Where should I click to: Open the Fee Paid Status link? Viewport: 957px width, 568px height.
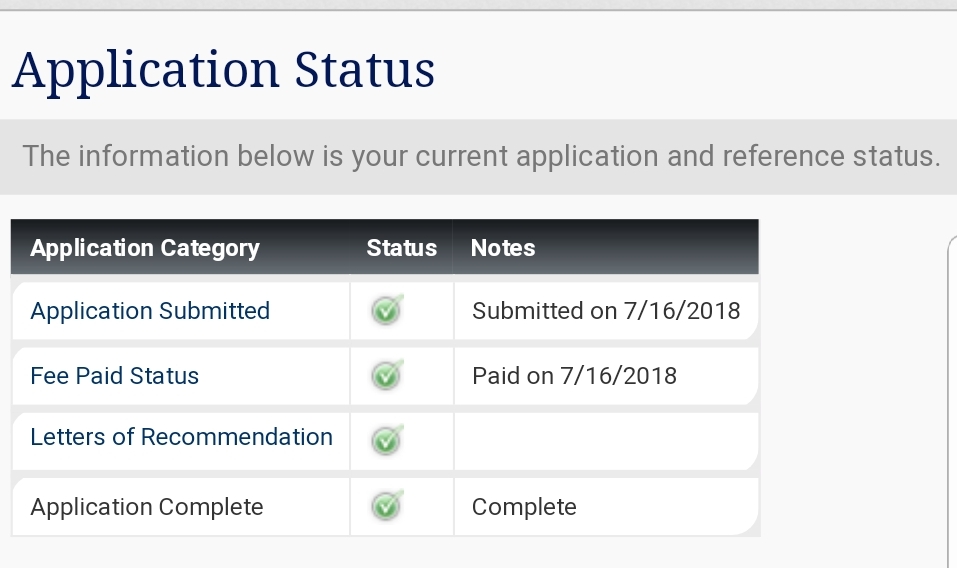(x=115, y=376)
